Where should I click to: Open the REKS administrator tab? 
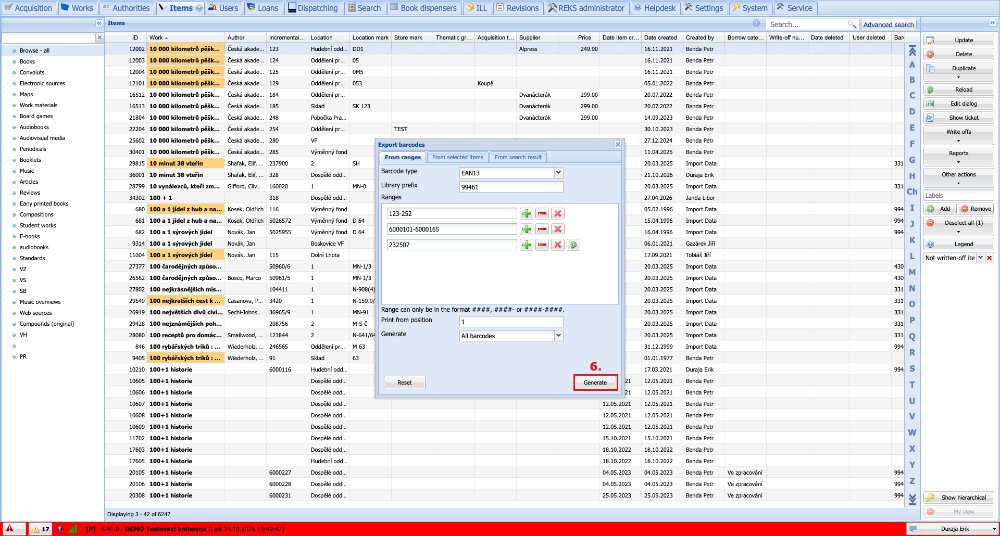(x=586, y=8)
